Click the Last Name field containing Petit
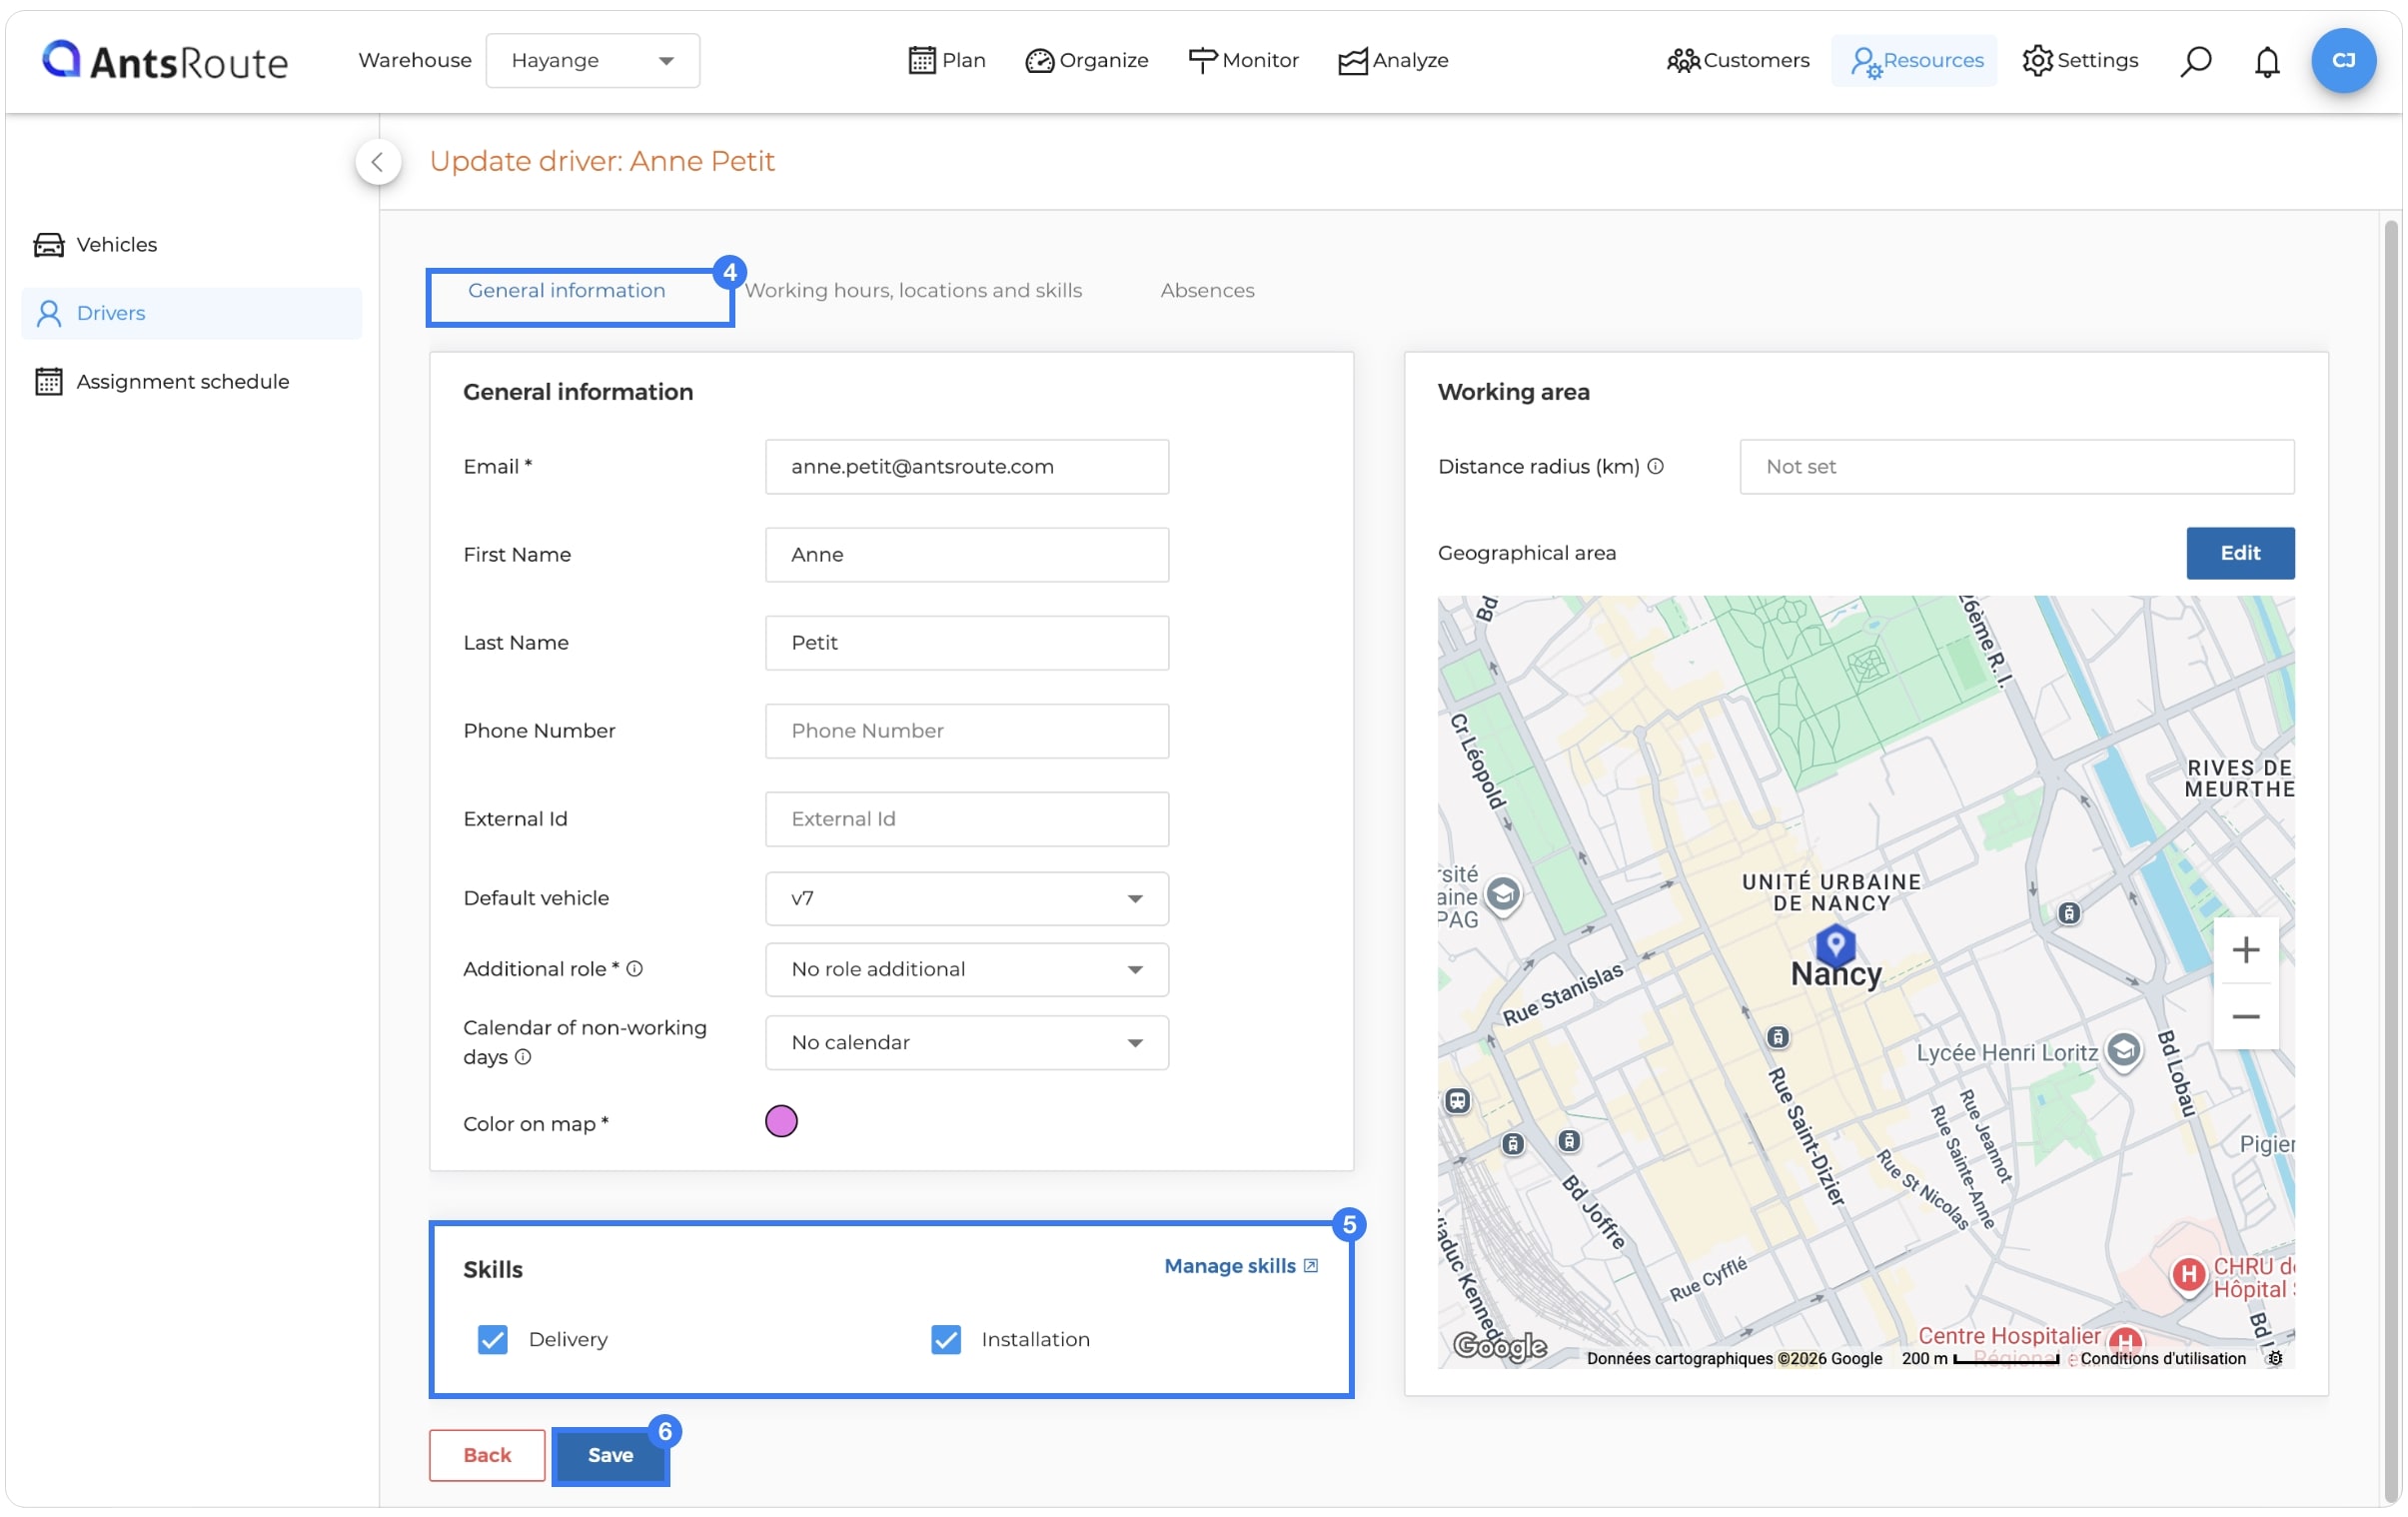The height and width of the screenshot is (1517, 2408). (x=967, y=643)
